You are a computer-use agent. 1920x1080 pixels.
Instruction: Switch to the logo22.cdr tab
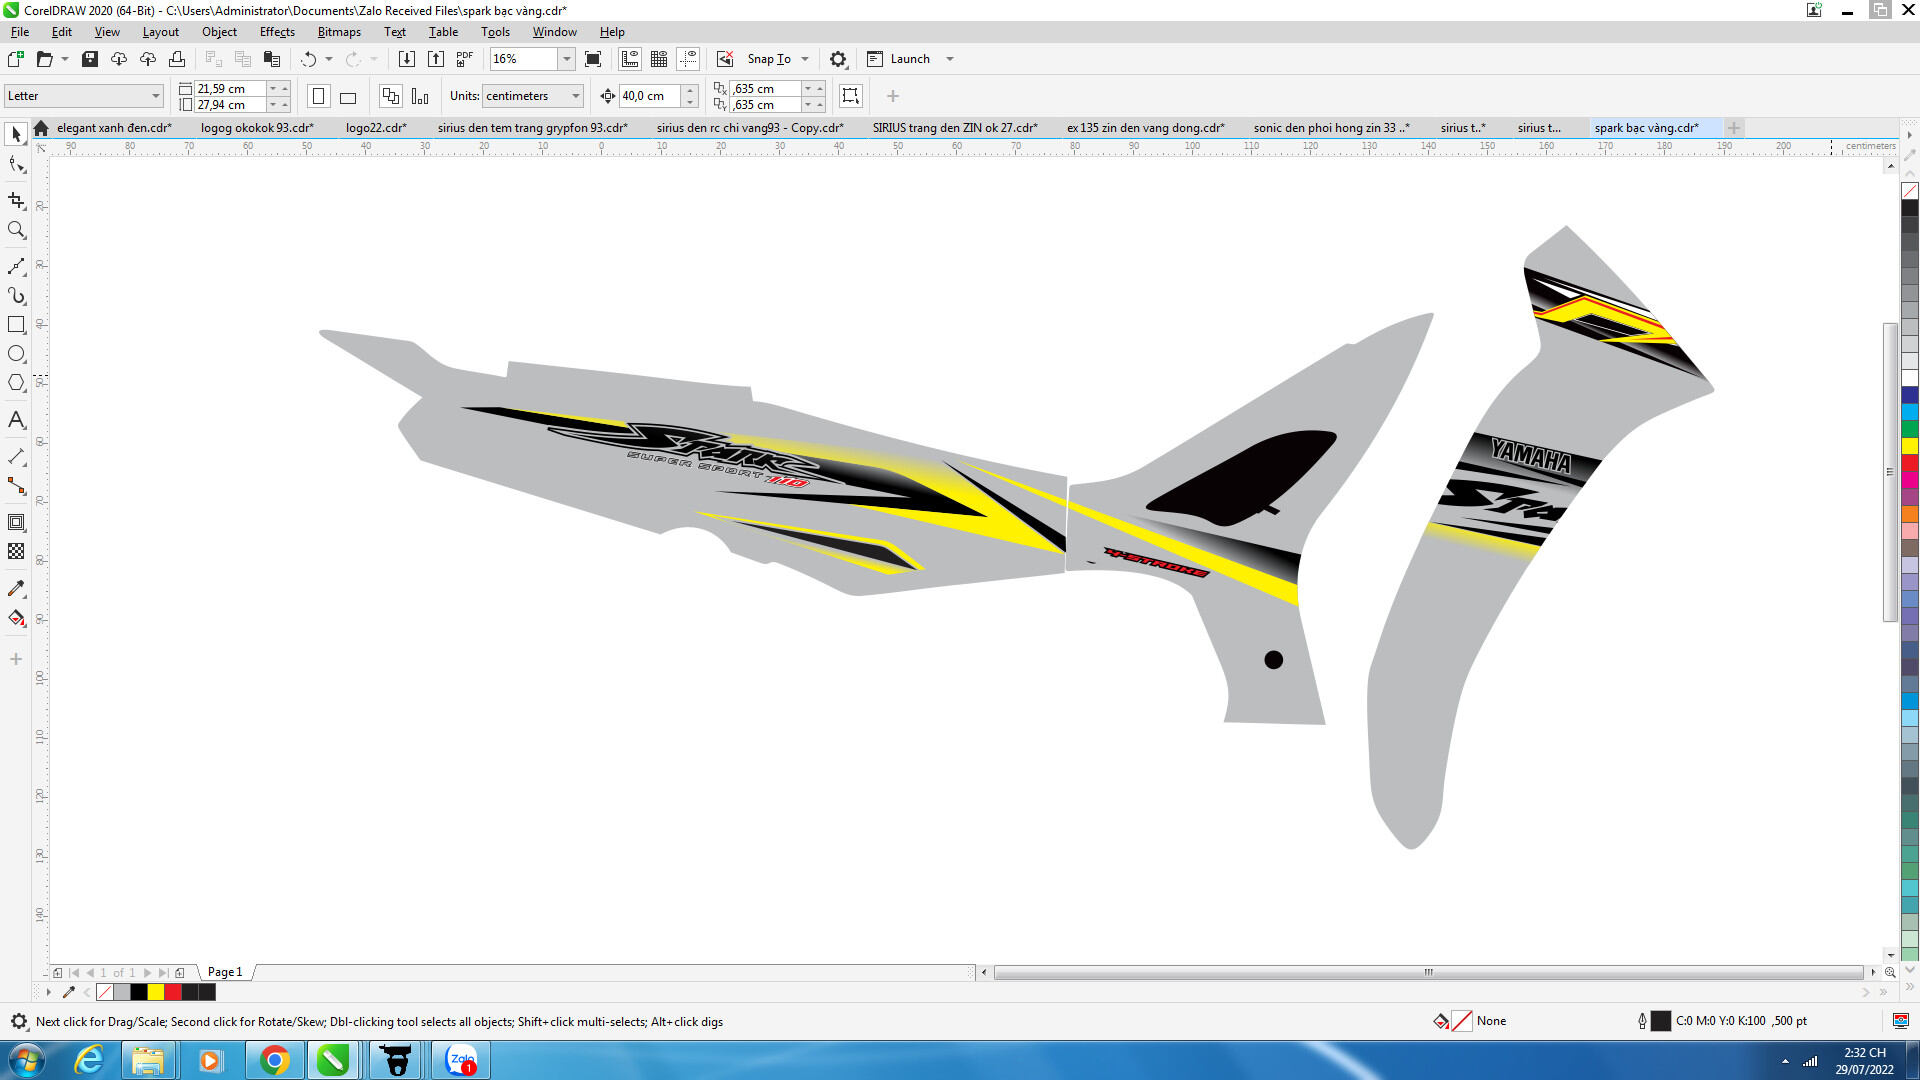click(x=376, y=128)
